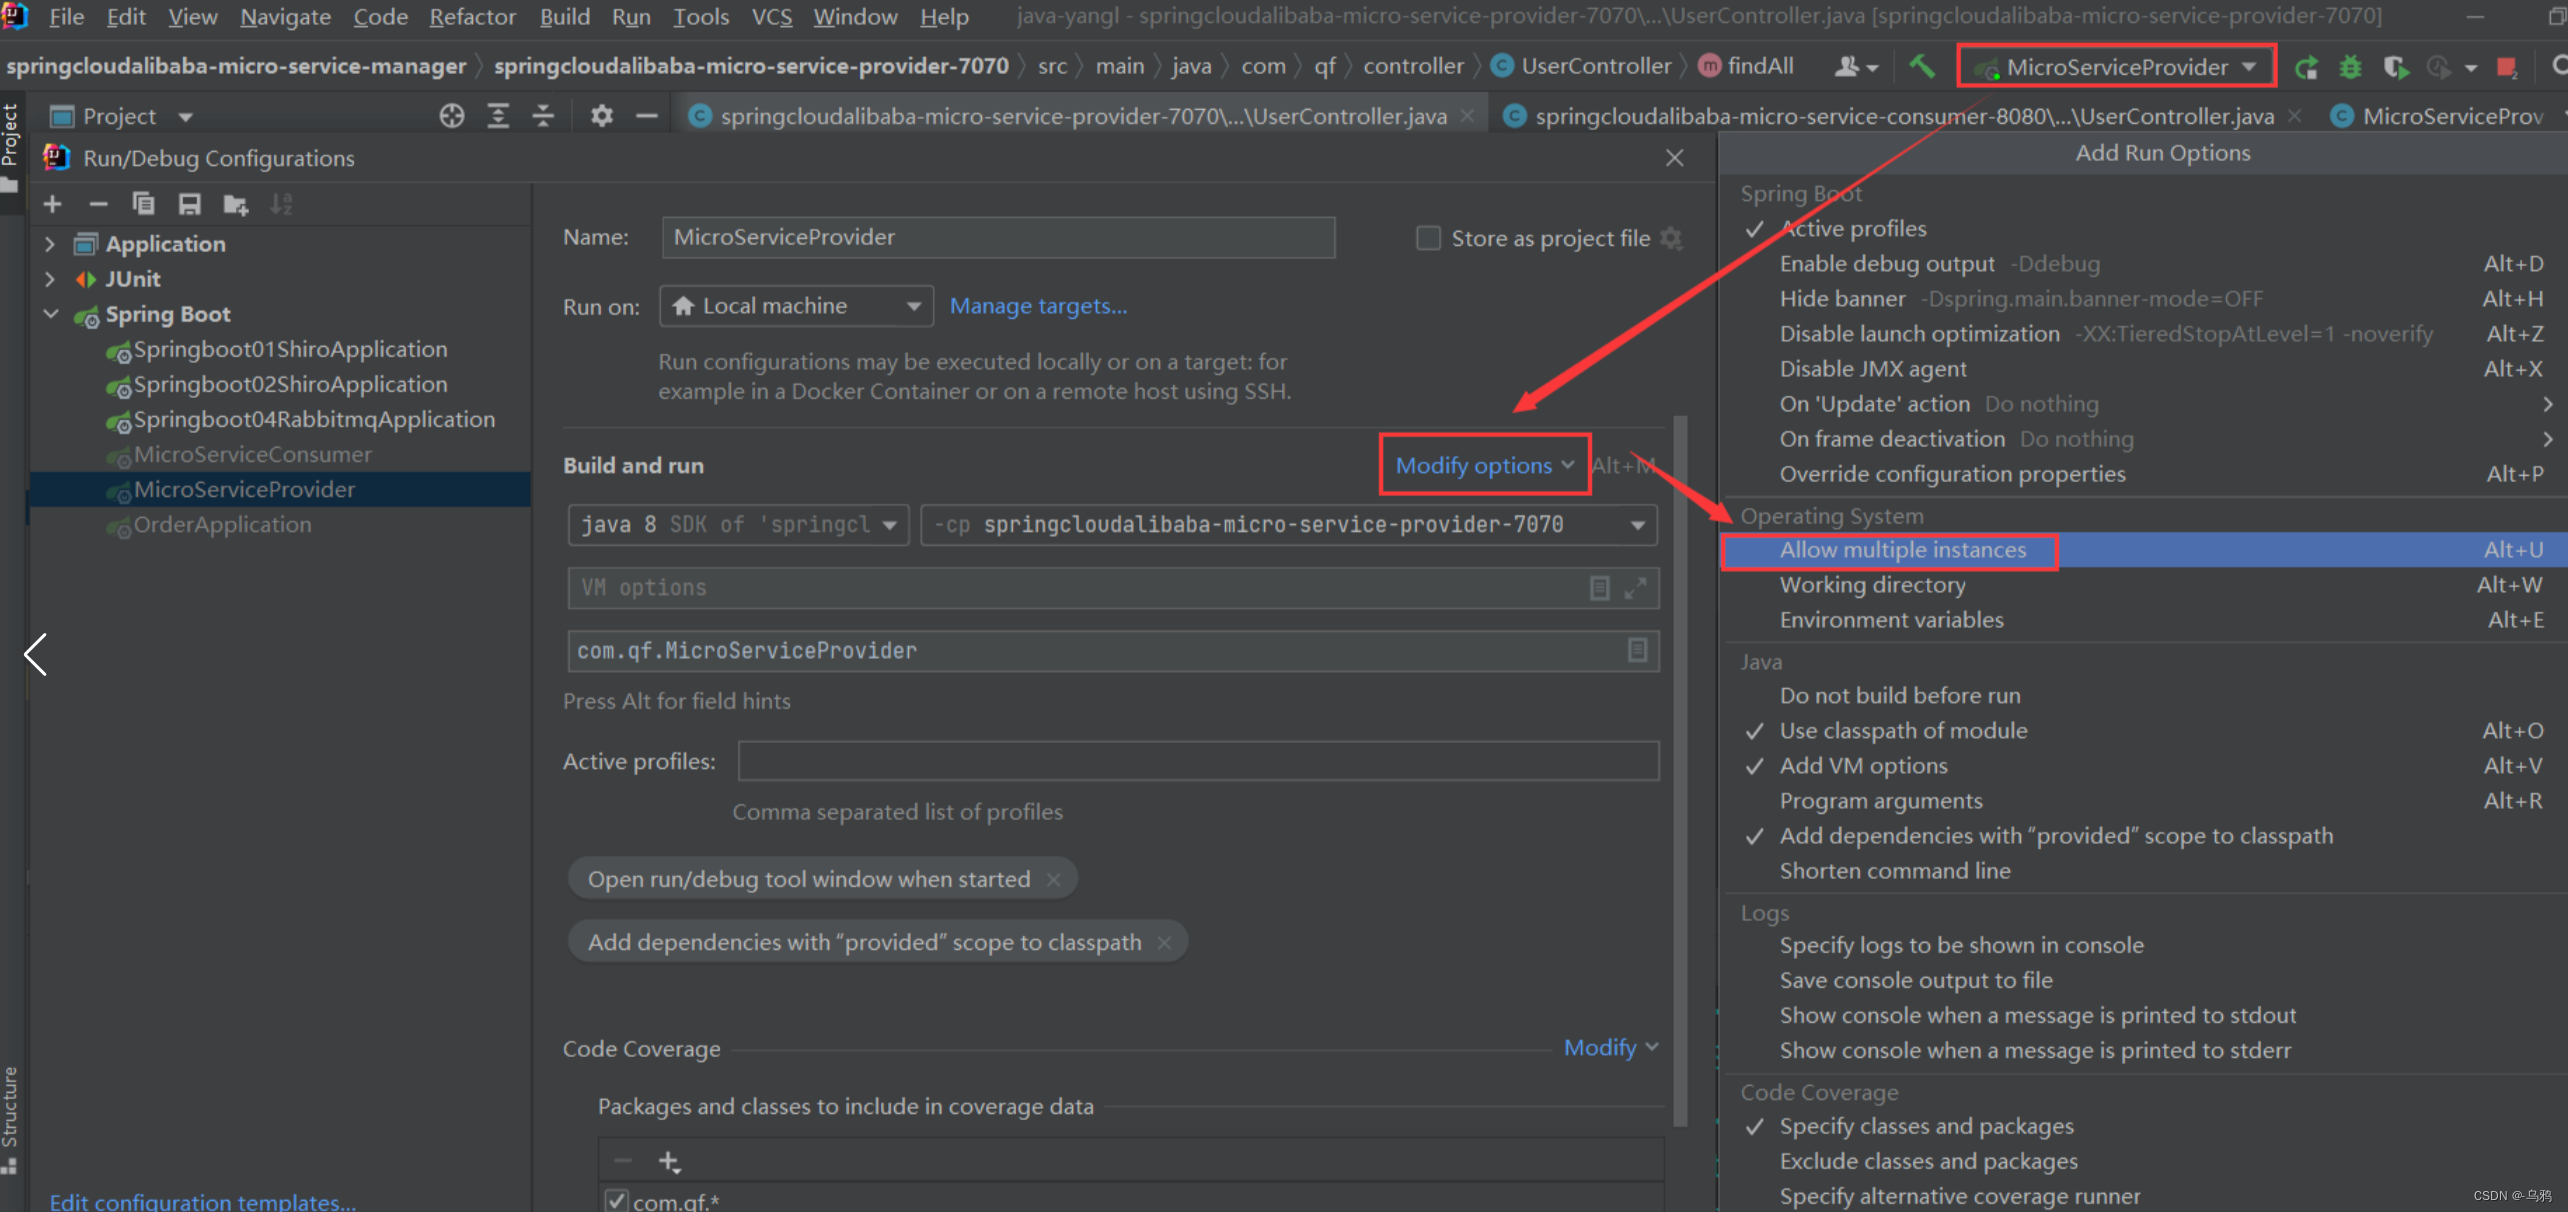
Task: Open the Run on Local machine dropdown
Action: point(796,306)
